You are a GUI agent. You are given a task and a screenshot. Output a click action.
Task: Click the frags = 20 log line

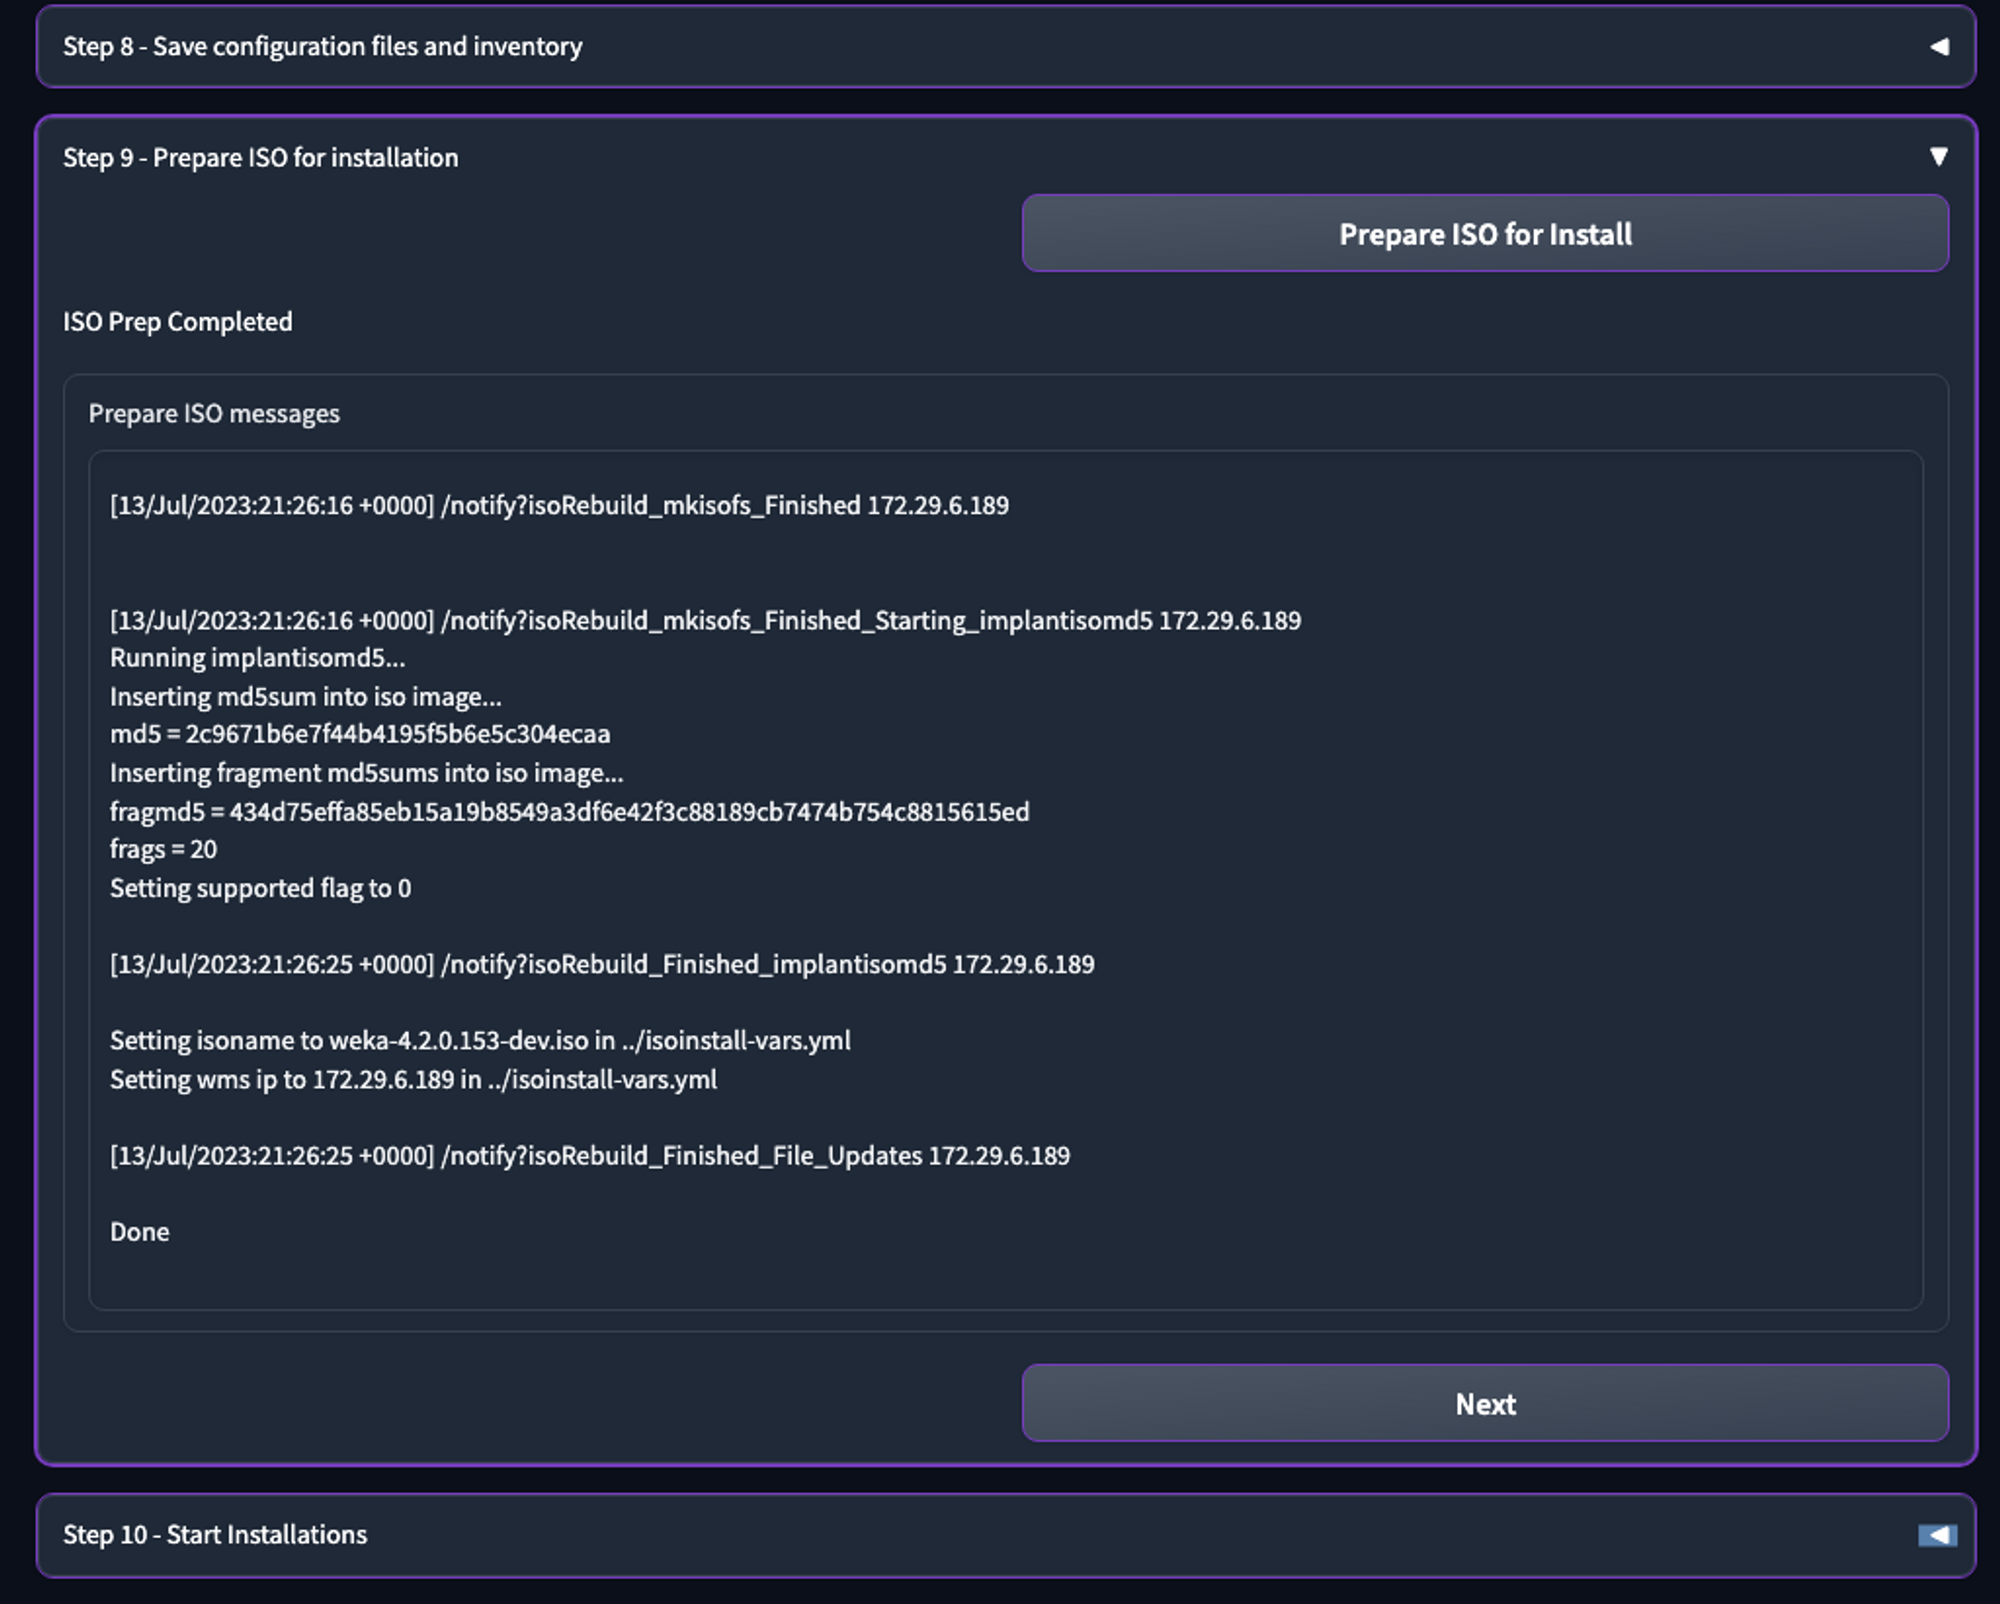[x=163, y=850]
